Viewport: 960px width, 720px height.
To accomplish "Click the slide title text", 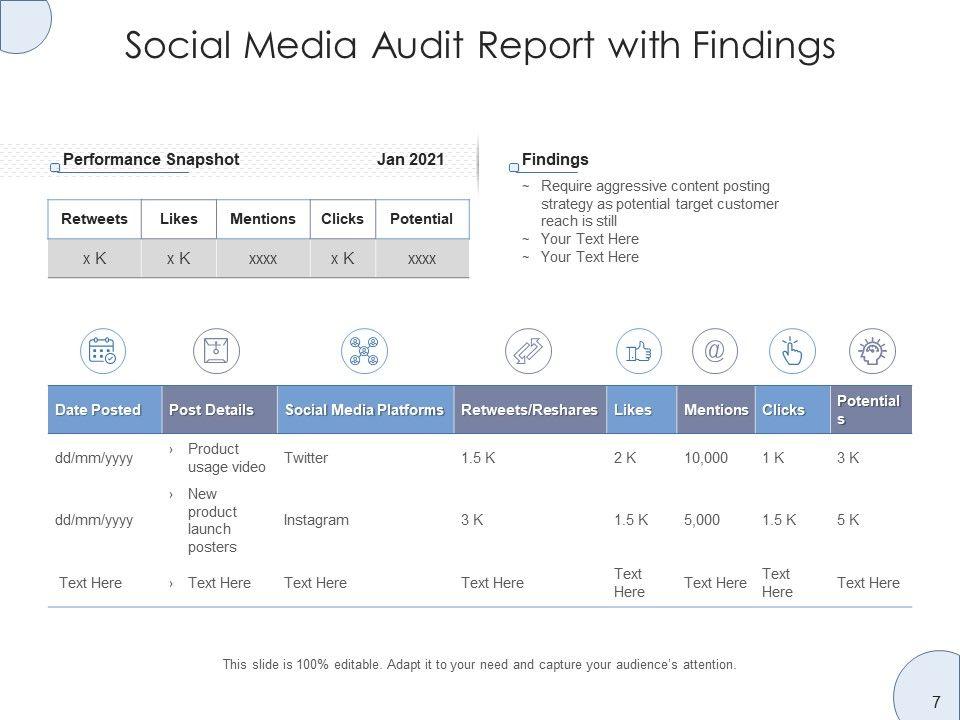I will click(x=479, y=45).
